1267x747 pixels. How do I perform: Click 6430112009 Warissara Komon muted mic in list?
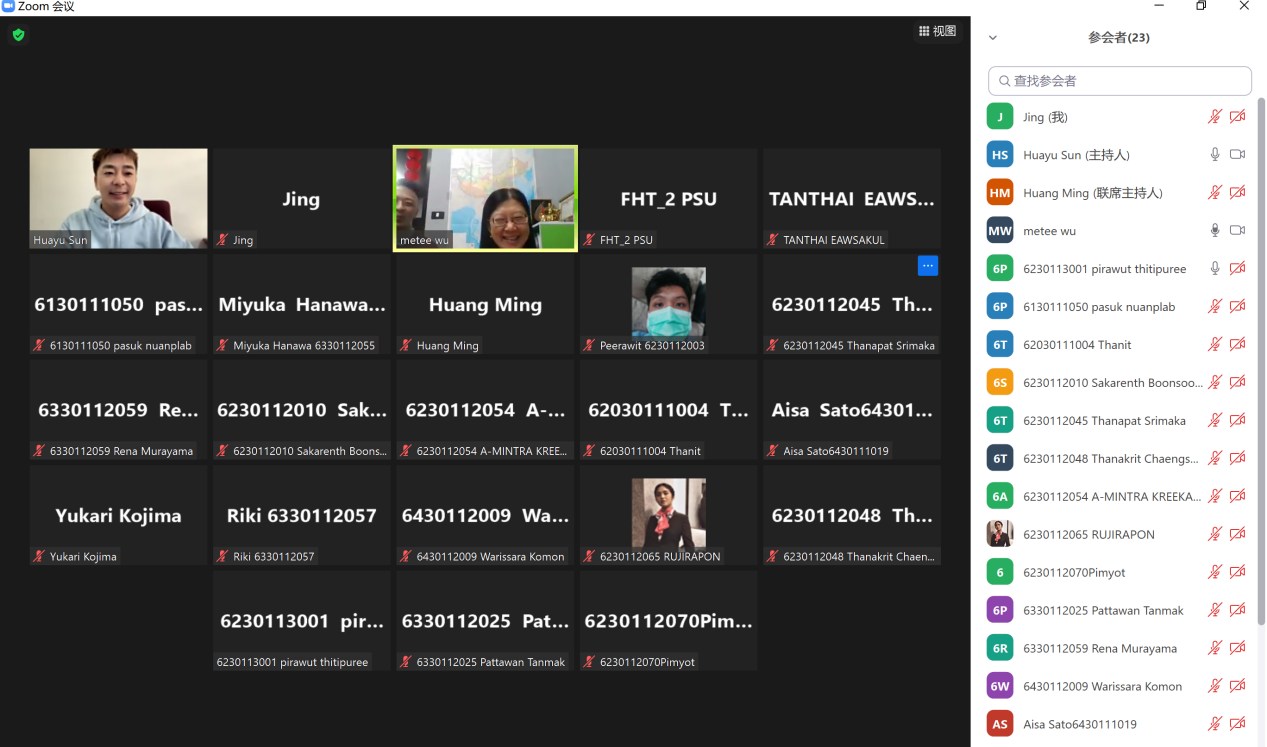pos(1215,687)
